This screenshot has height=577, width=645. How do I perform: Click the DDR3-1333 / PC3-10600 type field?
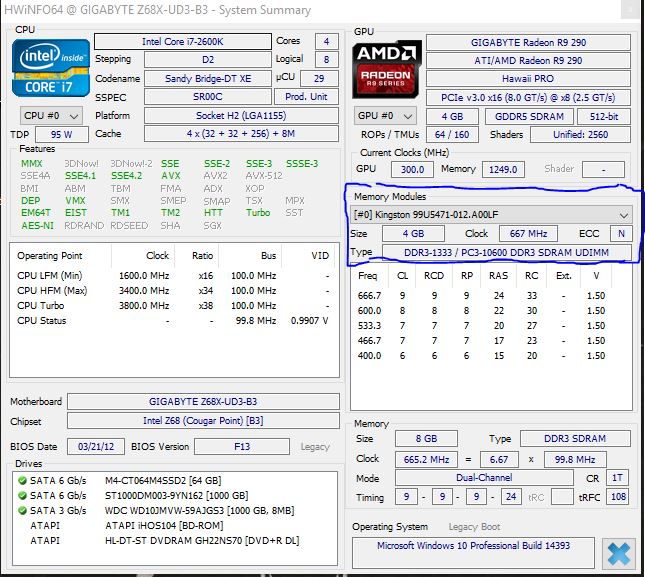[506, 252]
